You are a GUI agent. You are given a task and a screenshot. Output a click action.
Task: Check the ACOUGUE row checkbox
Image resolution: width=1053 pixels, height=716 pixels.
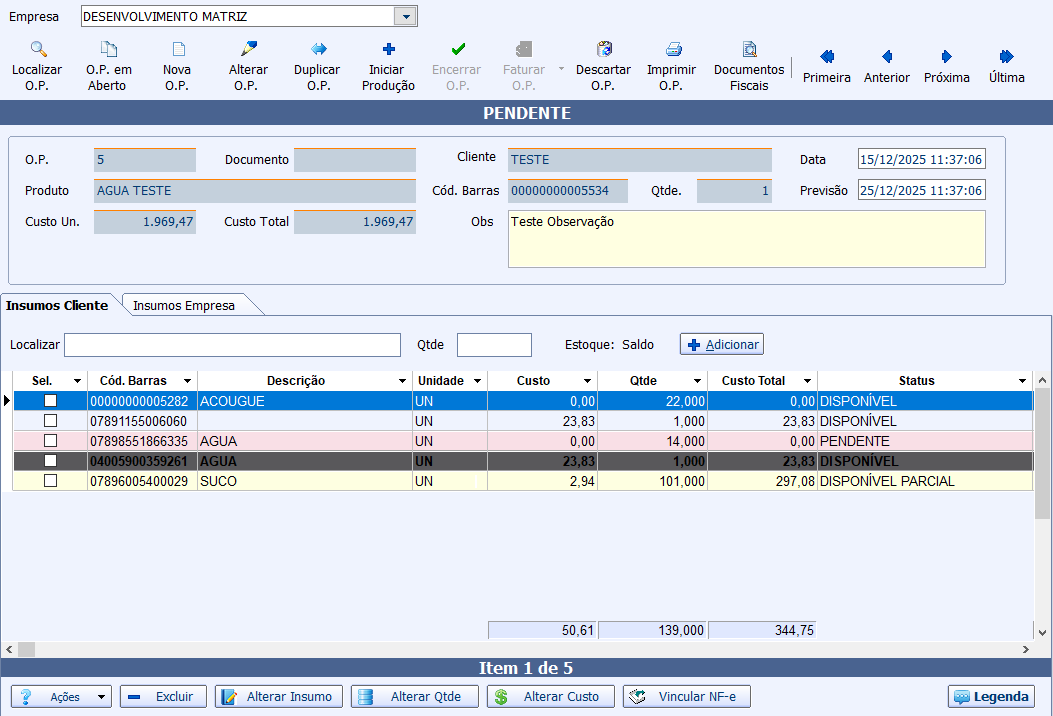[50, 401]
